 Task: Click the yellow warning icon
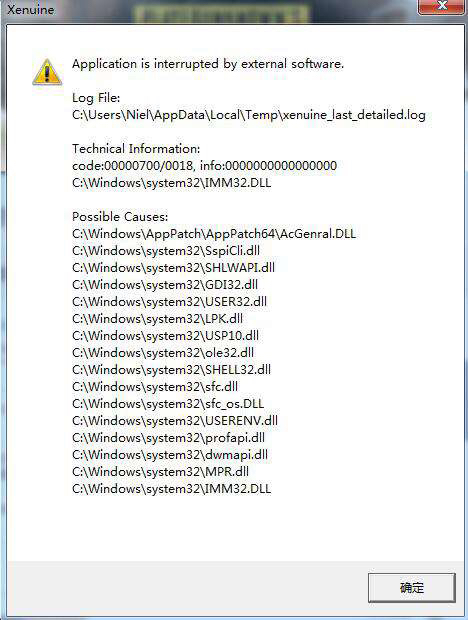click(47, 72)
